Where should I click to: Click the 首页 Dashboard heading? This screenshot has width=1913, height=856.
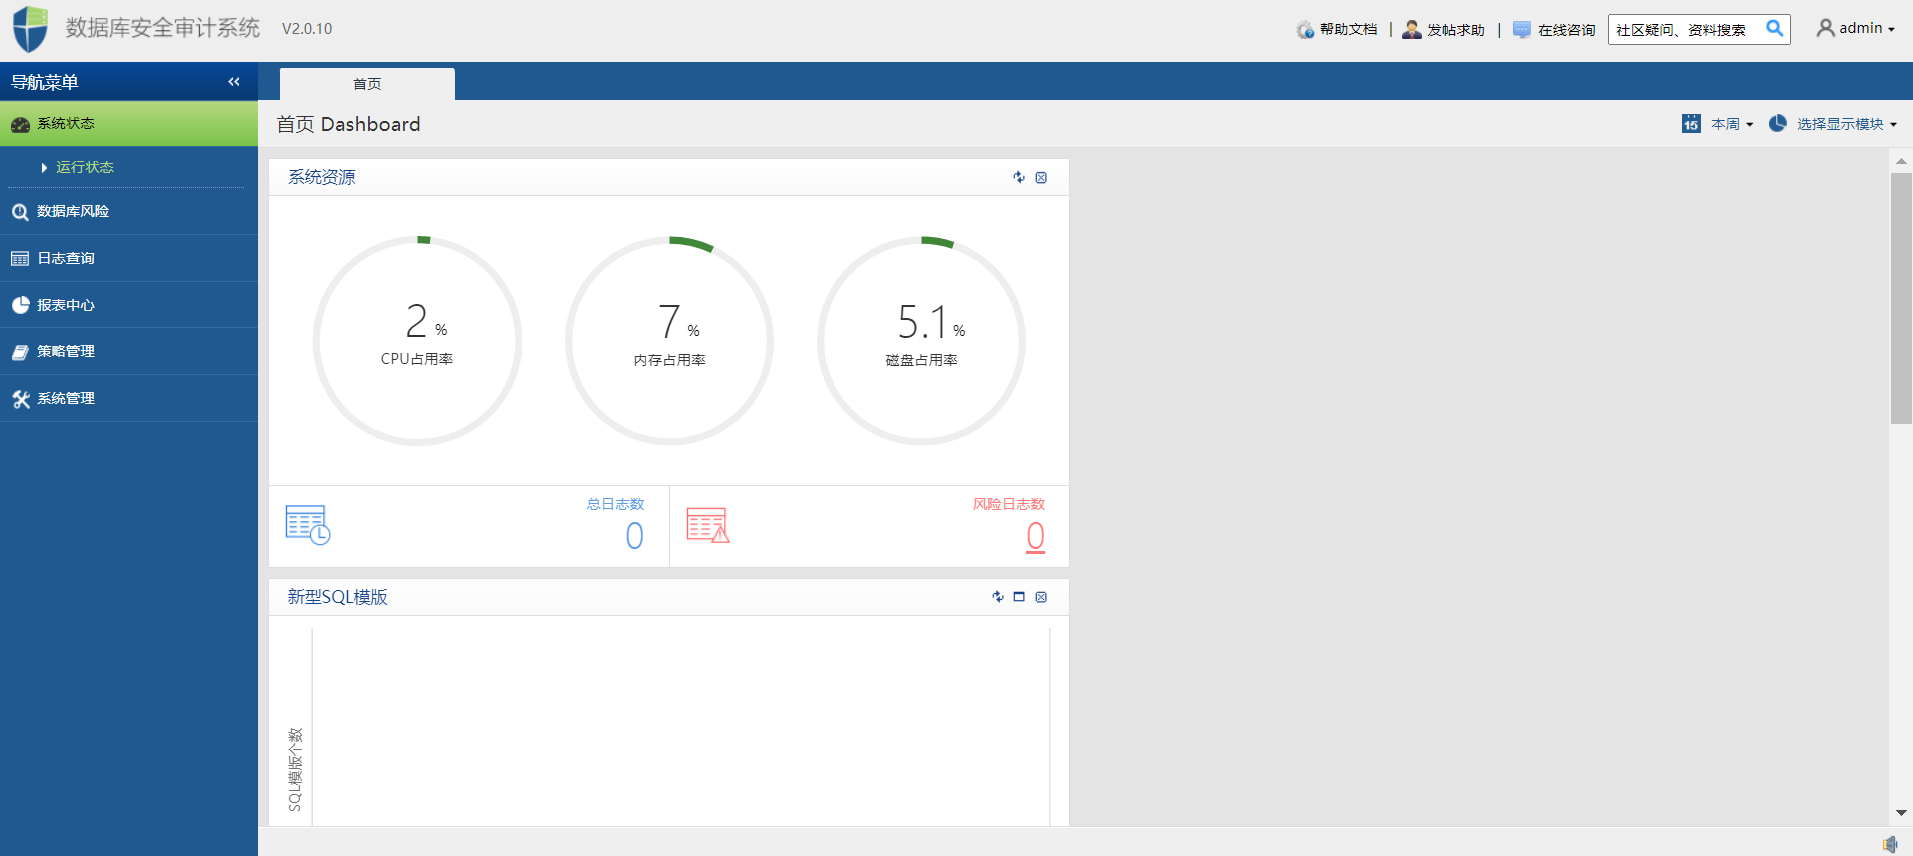(x=348, y=124)
